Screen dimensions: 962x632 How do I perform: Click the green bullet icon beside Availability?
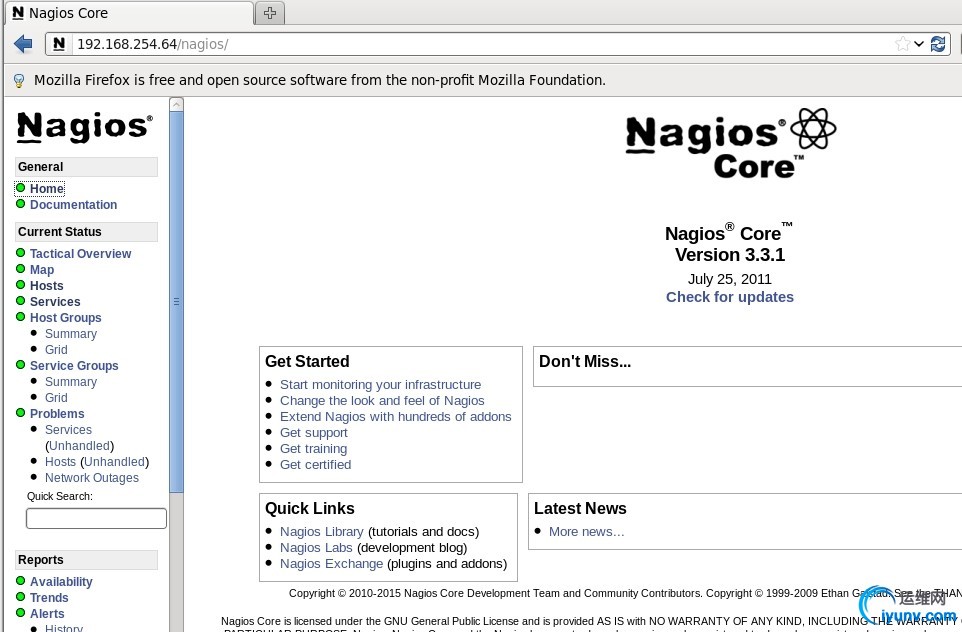[20, 580]
